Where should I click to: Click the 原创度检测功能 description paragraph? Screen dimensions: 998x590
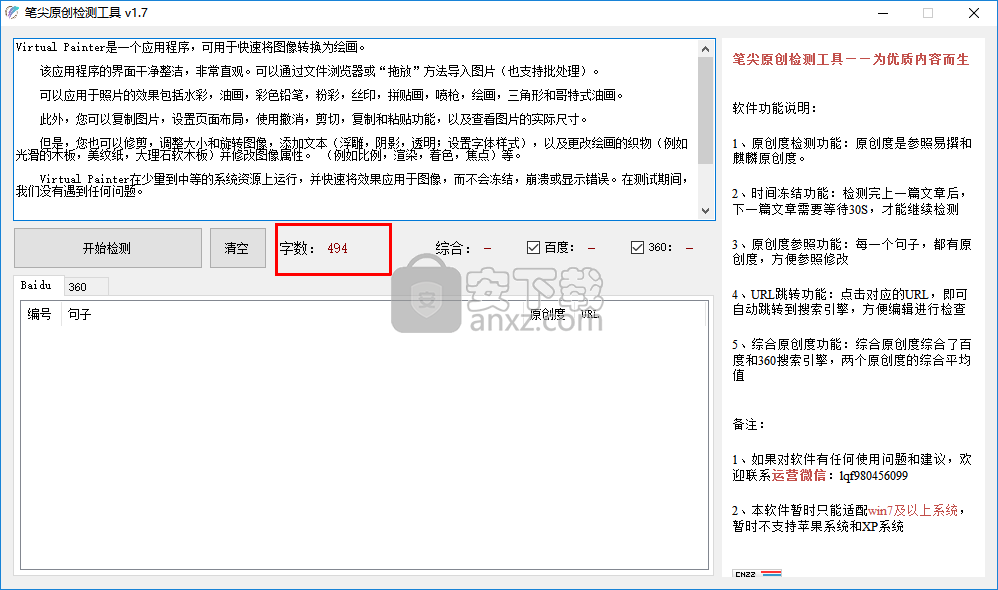pyautogui.click(x=852, y=151)
